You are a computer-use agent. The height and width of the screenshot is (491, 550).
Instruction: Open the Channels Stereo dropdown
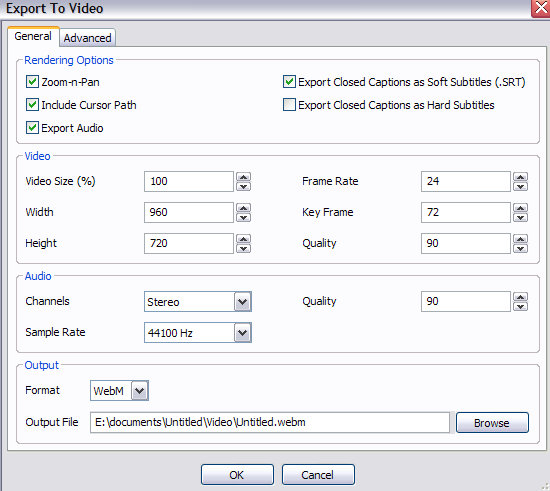point(243,302)
